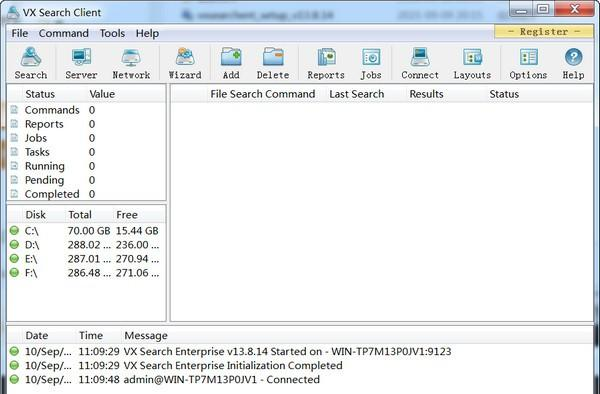This screenshot has height=394, width=600.
Task: Select the 'Commands' status row text
Action: click(x=52, y=110)
